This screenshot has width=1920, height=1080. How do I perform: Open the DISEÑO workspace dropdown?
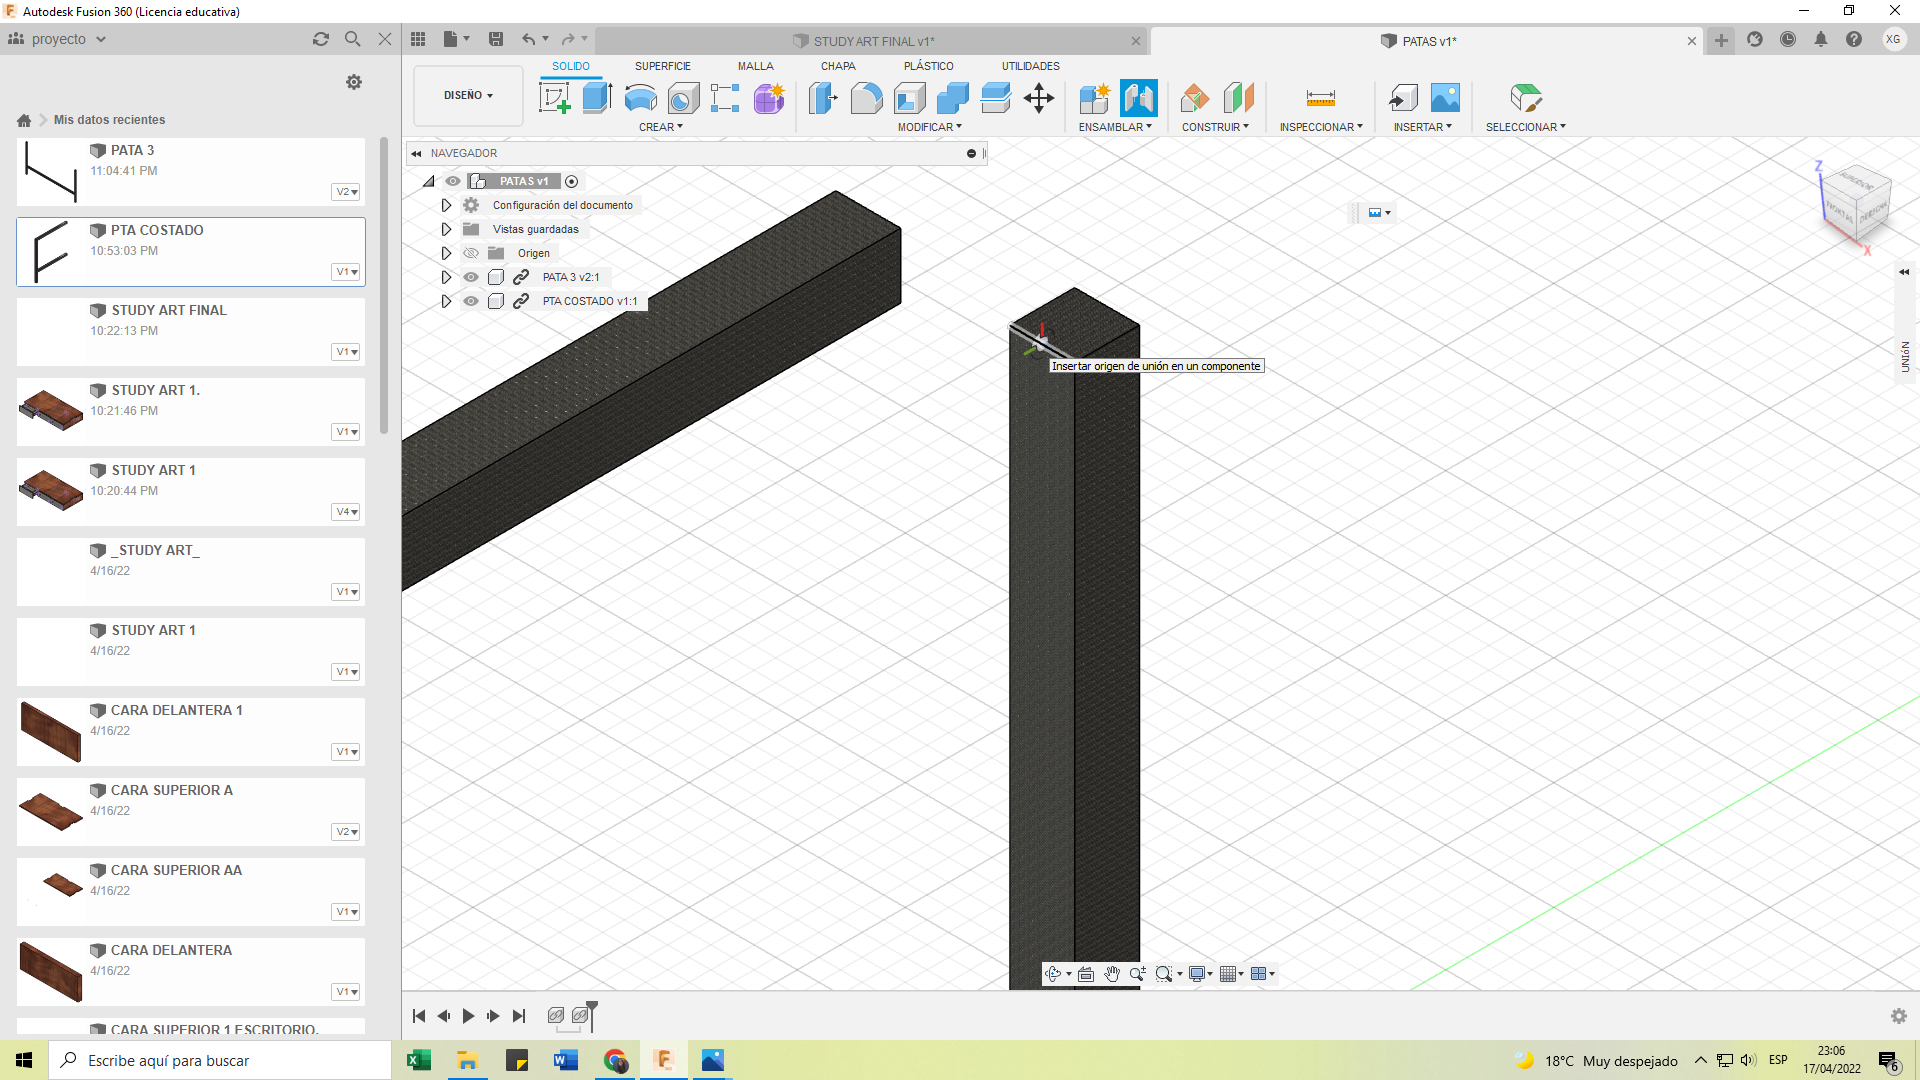coord(468,96)
